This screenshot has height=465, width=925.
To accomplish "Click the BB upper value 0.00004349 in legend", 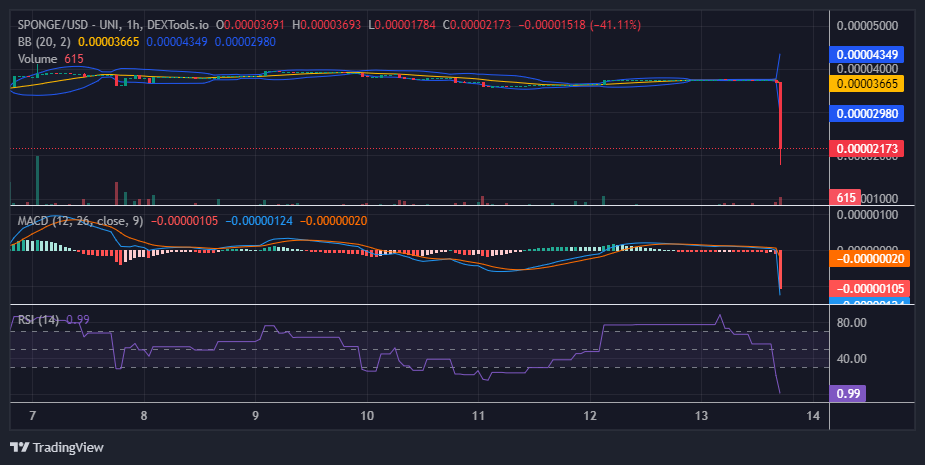I will tap(177, 42).
